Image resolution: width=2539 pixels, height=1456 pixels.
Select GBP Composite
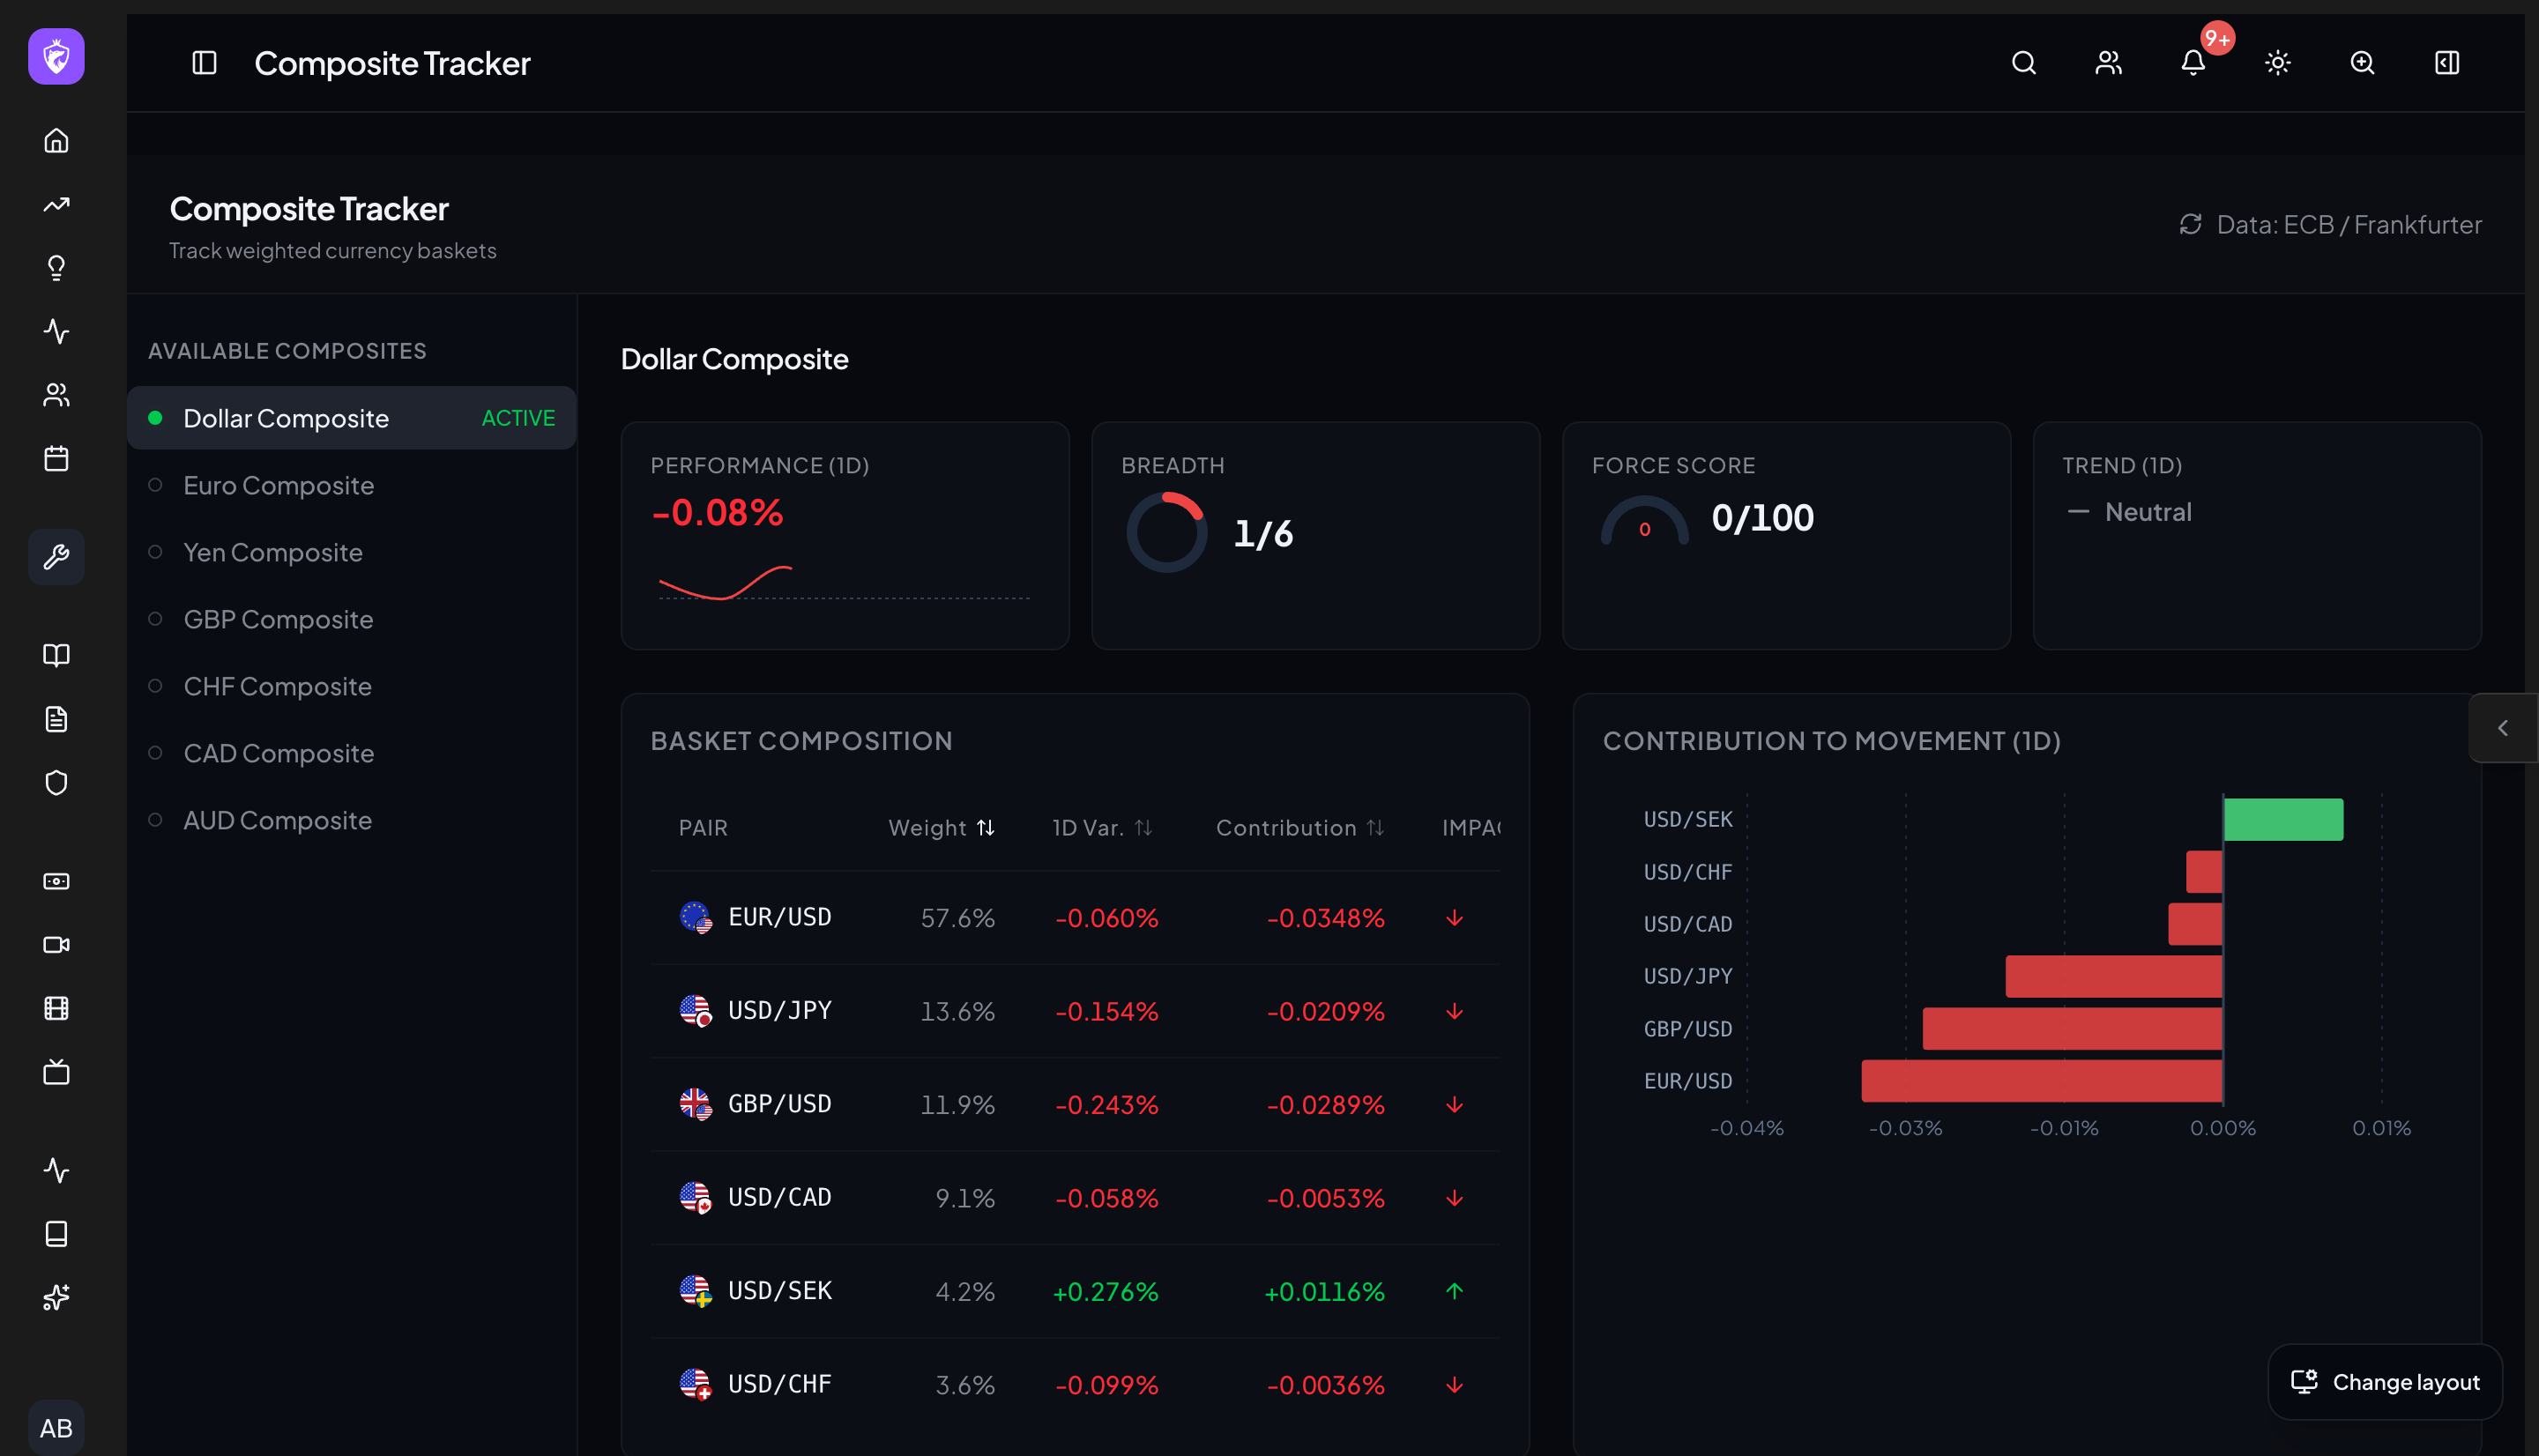click(x=352, y=619)
